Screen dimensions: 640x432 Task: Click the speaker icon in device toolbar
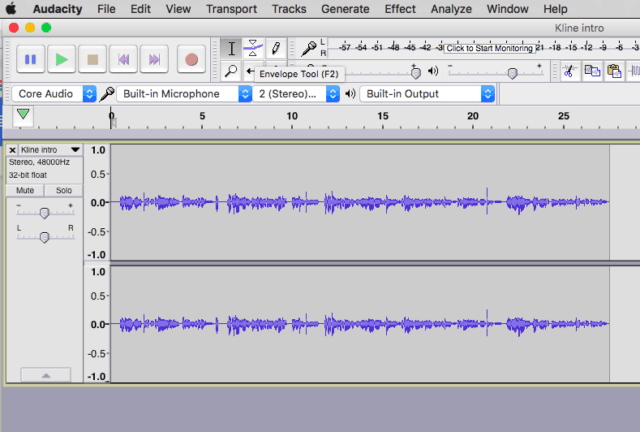pos(350,94)
